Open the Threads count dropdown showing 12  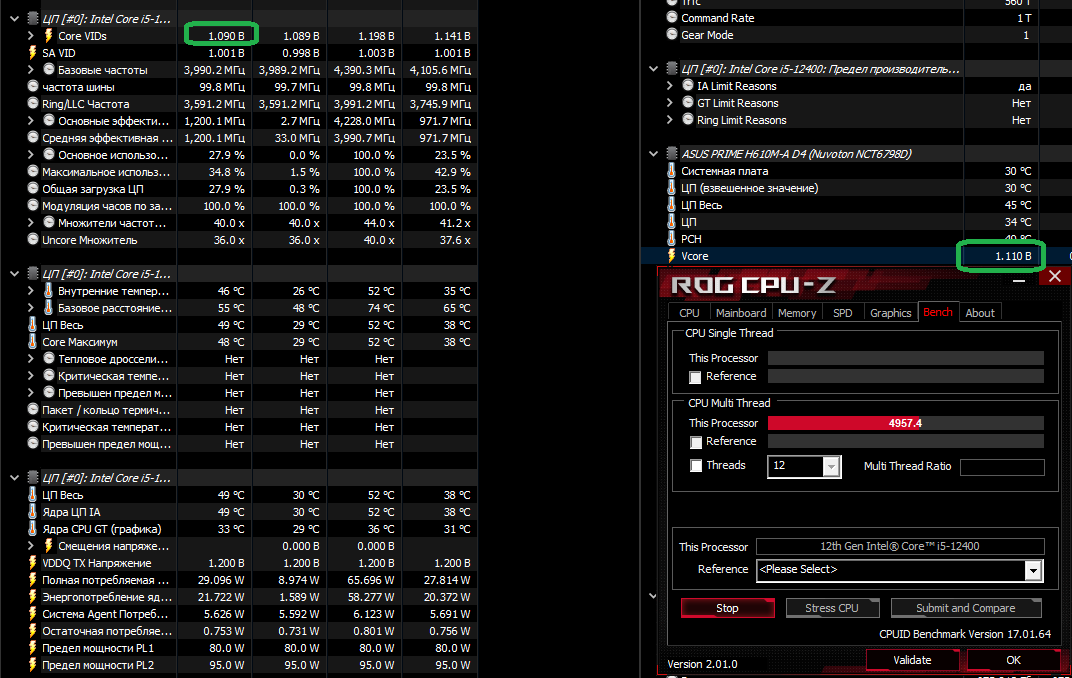pyautogui.click(x=831, y=466)
